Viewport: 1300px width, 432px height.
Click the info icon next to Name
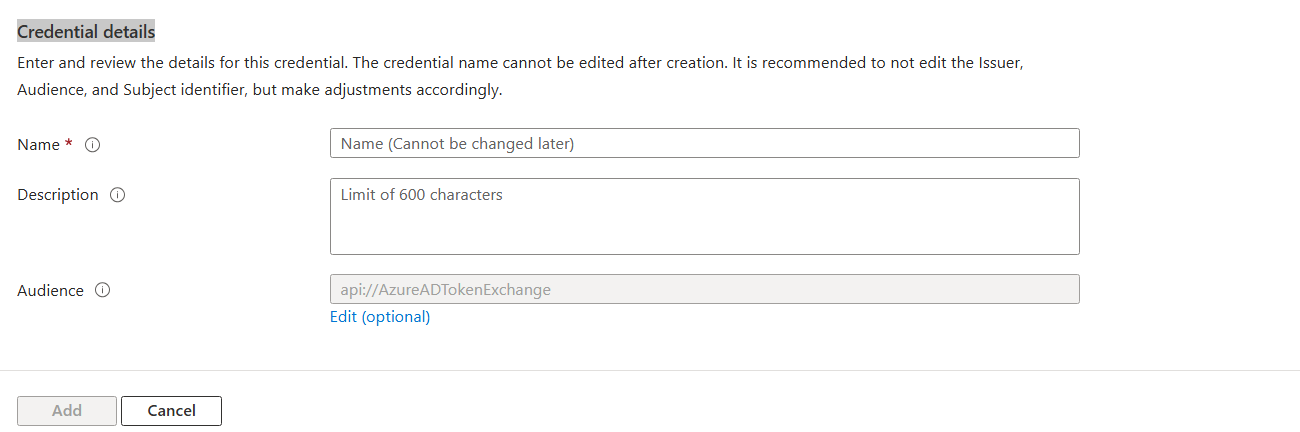[93, 145]
